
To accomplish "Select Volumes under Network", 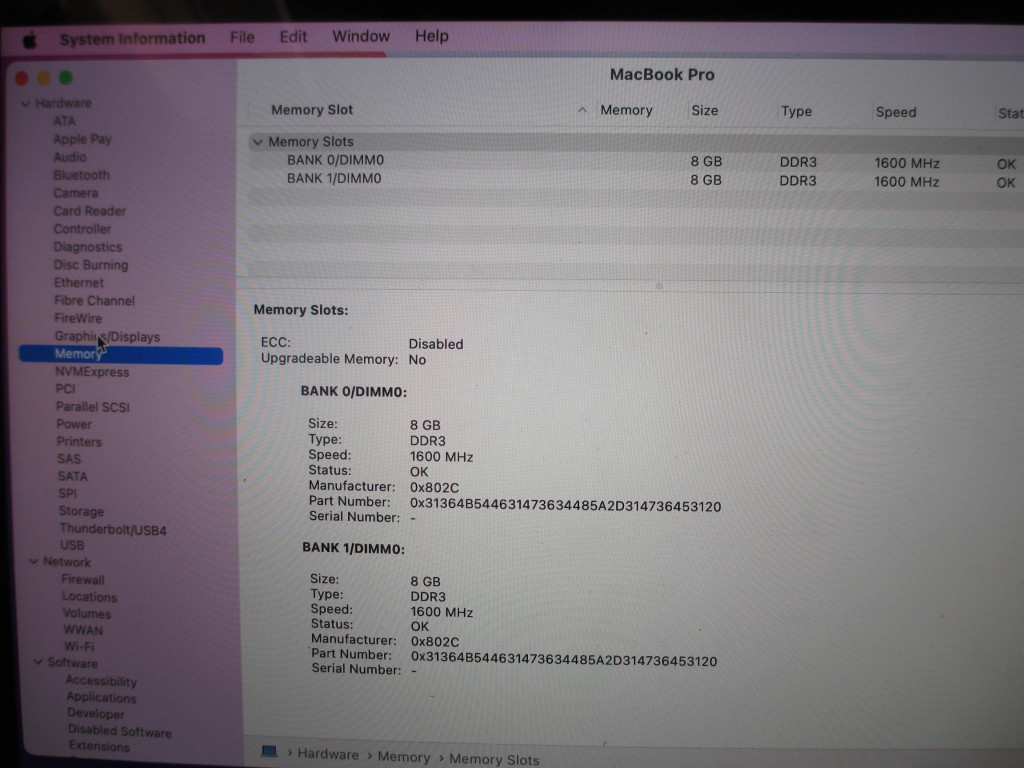I will (x=87, y=614).
